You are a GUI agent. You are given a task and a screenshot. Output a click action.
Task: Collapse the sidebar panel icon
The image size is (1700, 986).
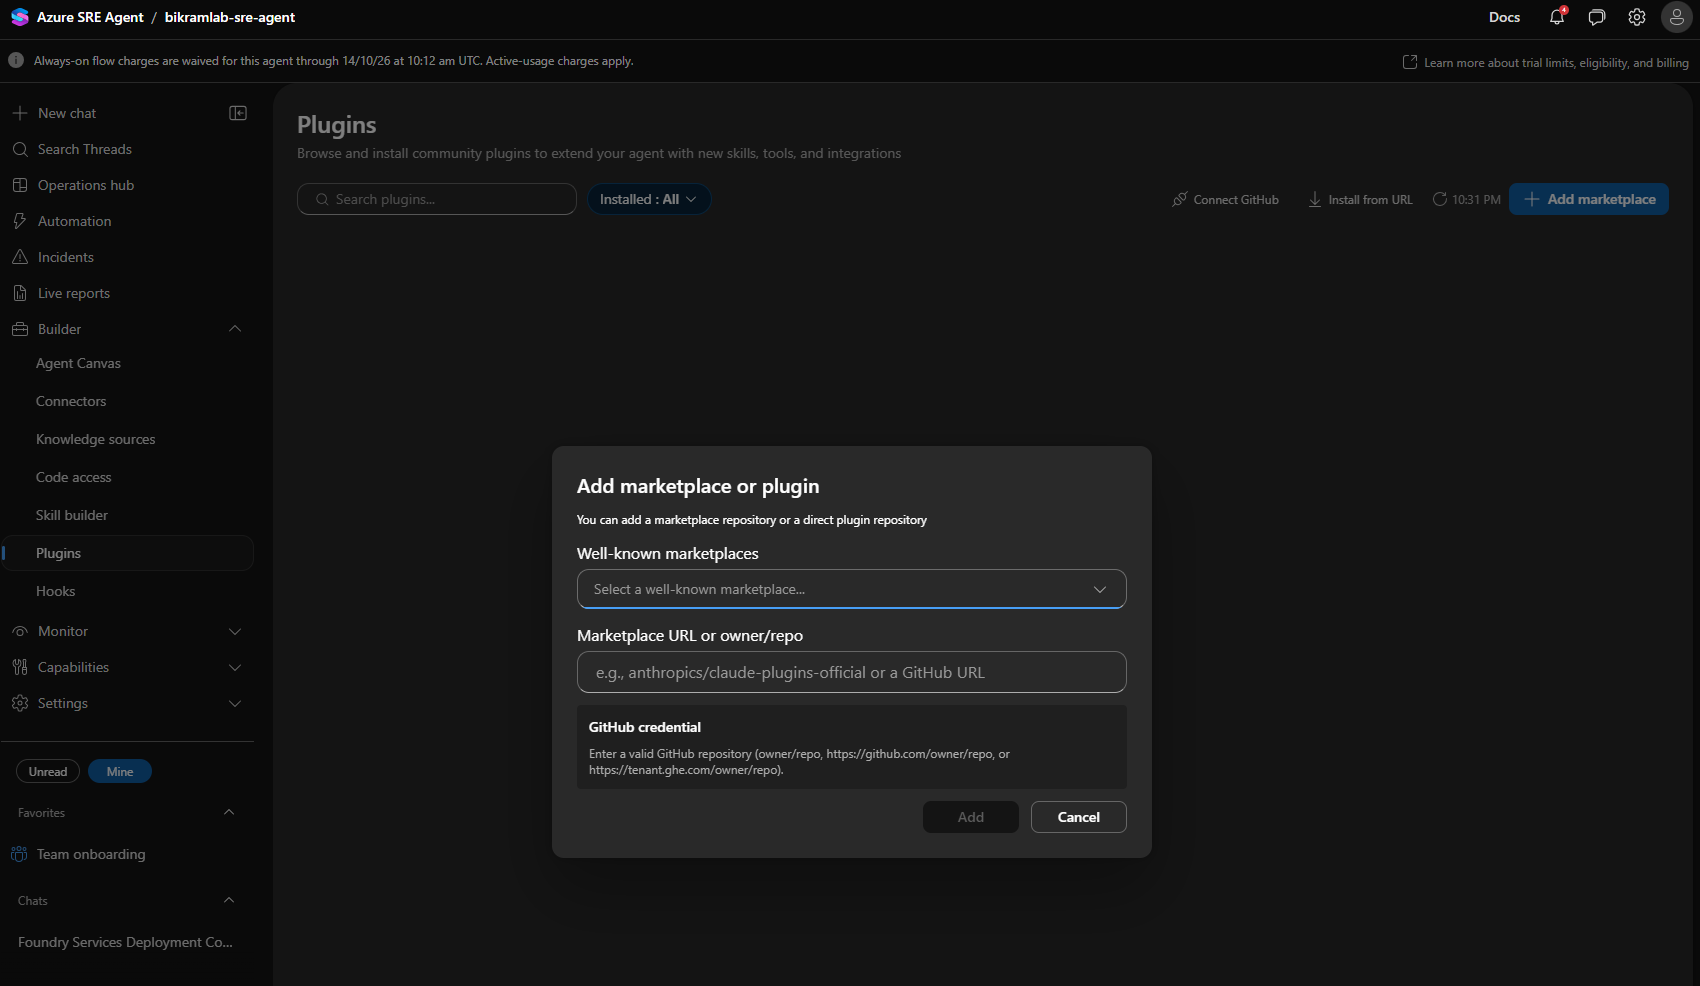tap(238, 113)
